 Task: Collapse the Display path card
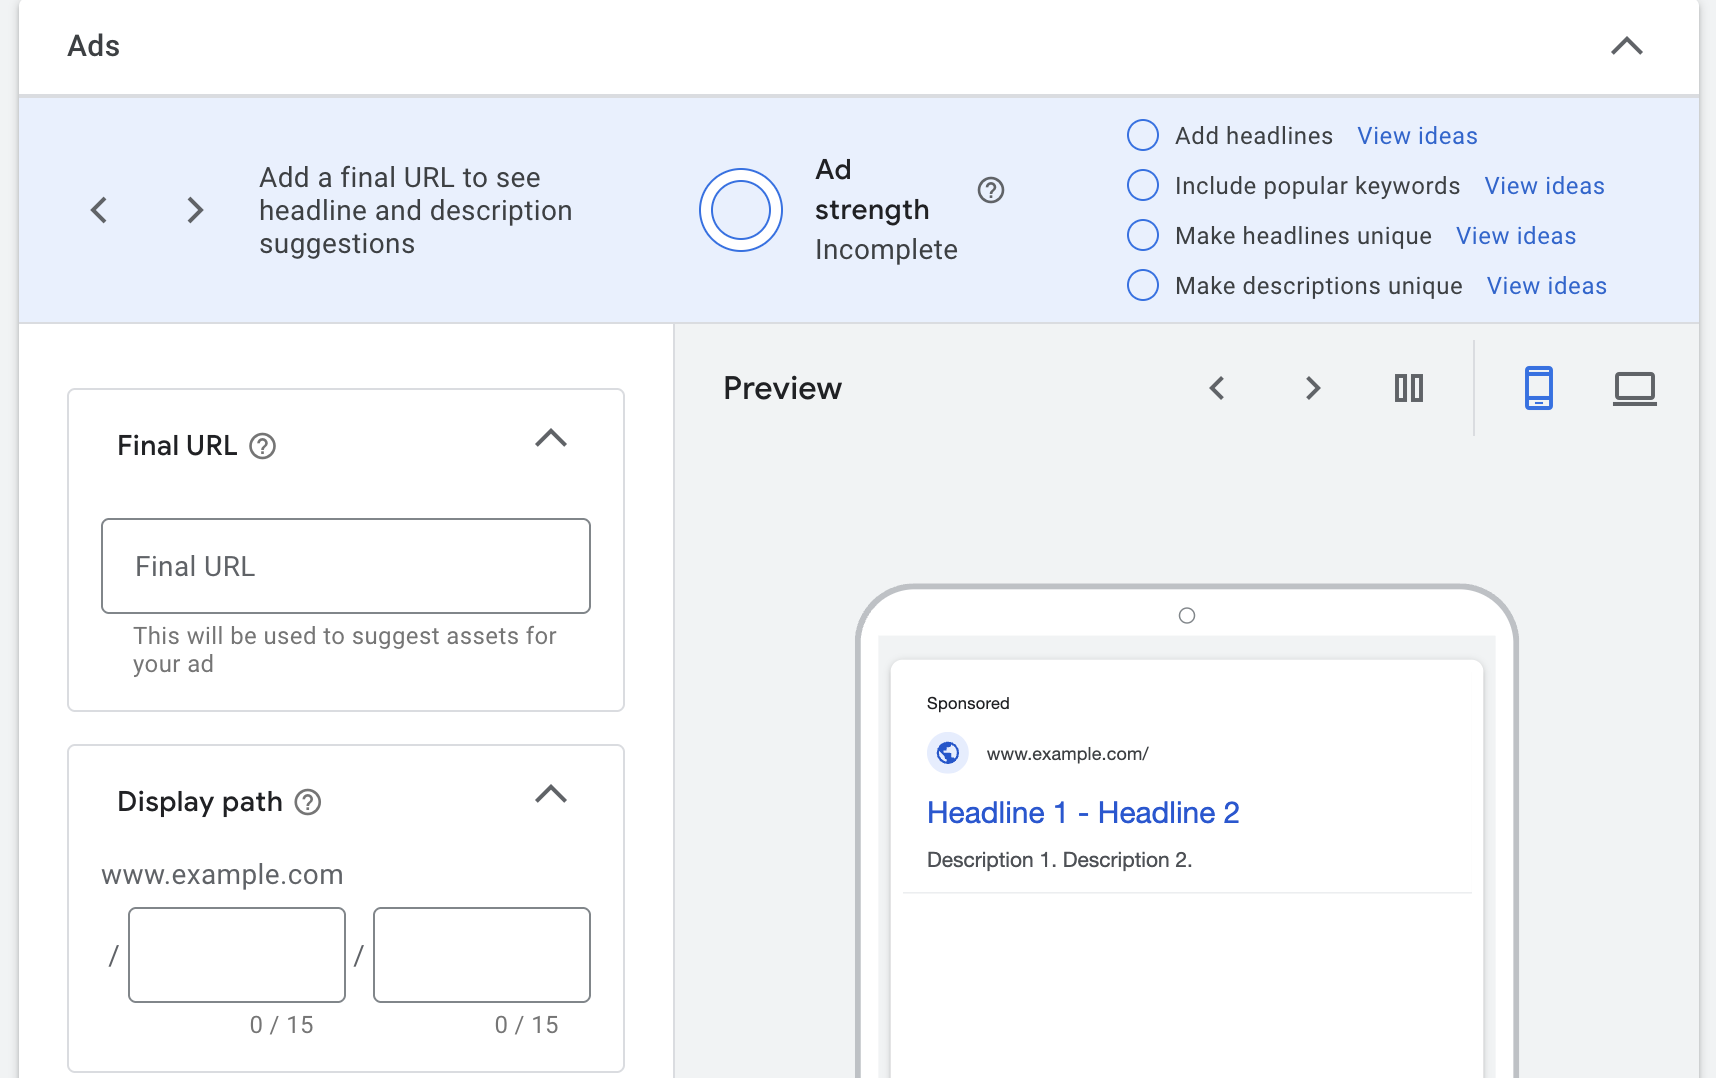tap(551, 794)
